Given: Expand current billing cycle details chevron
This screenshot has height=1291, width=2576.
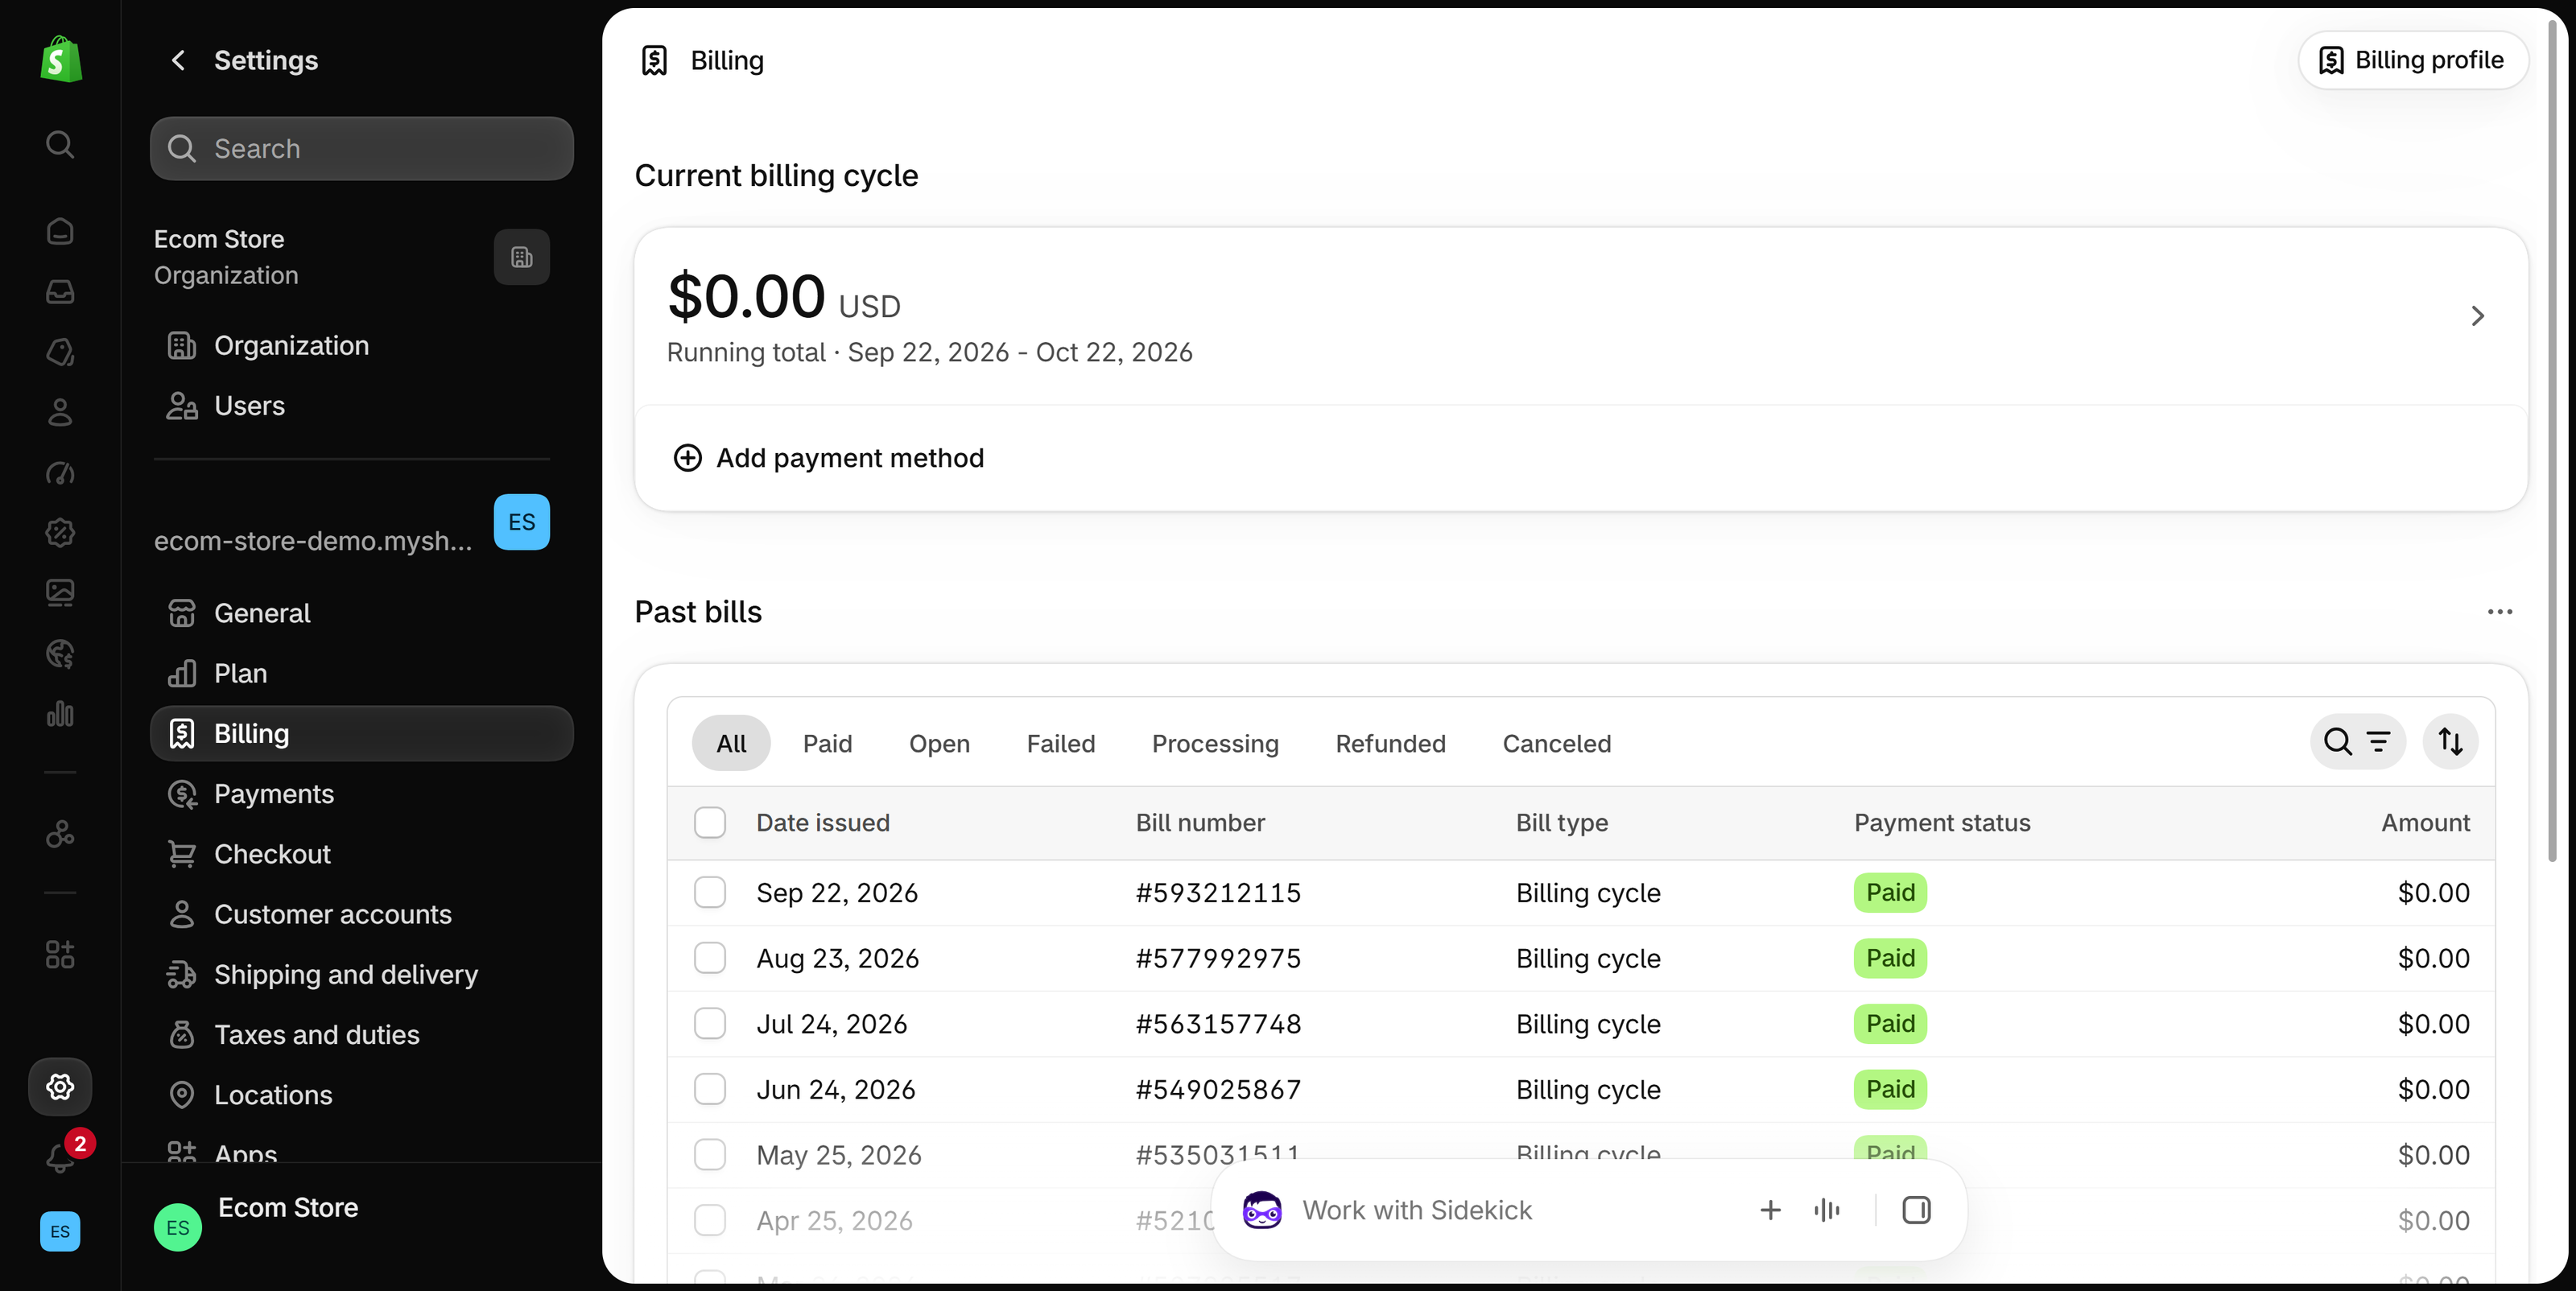Looking at the screenshot, I should [2477, 316].
